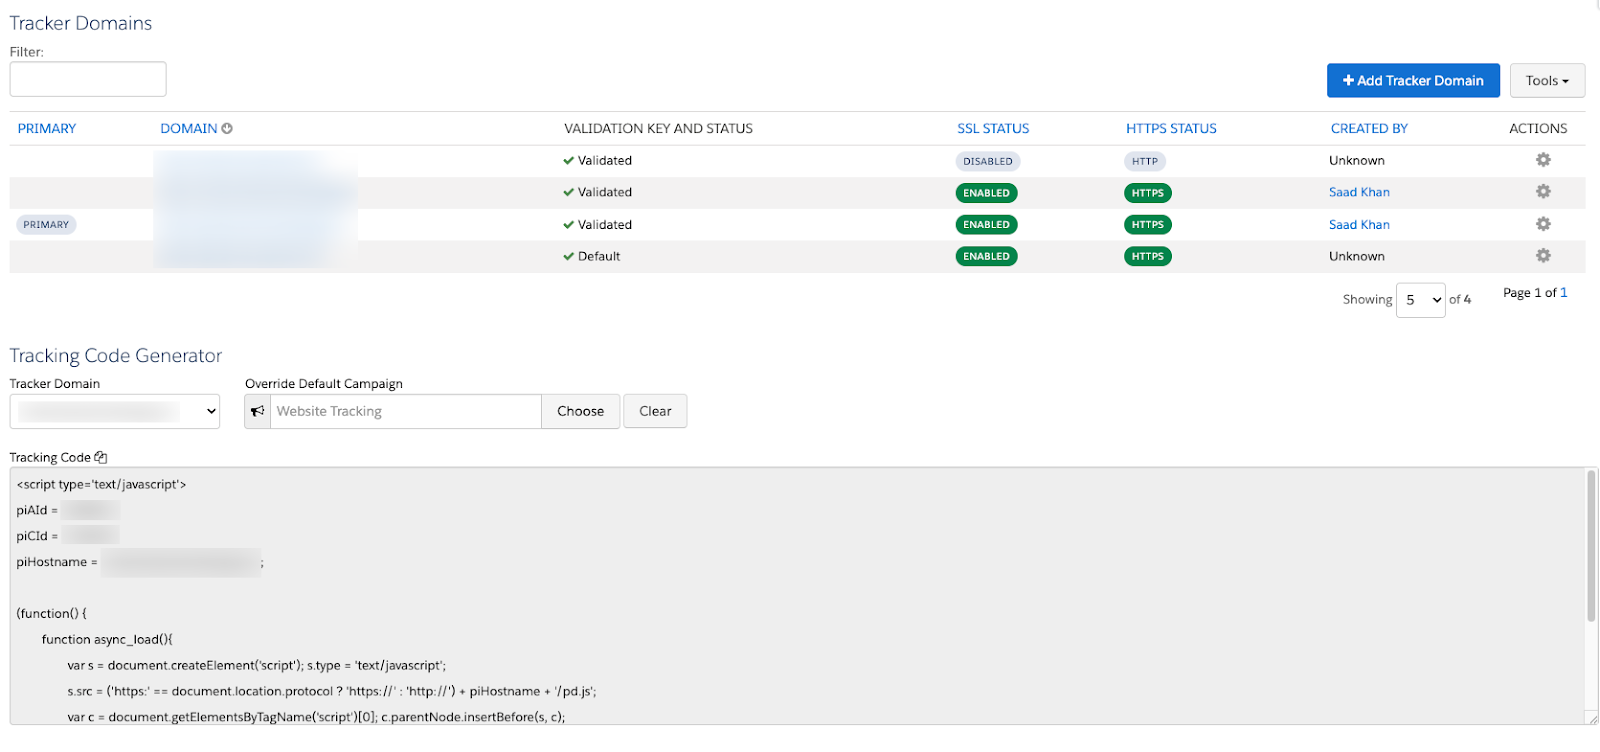Click the tracking code vertical scrollbar

coord(1591,547)
